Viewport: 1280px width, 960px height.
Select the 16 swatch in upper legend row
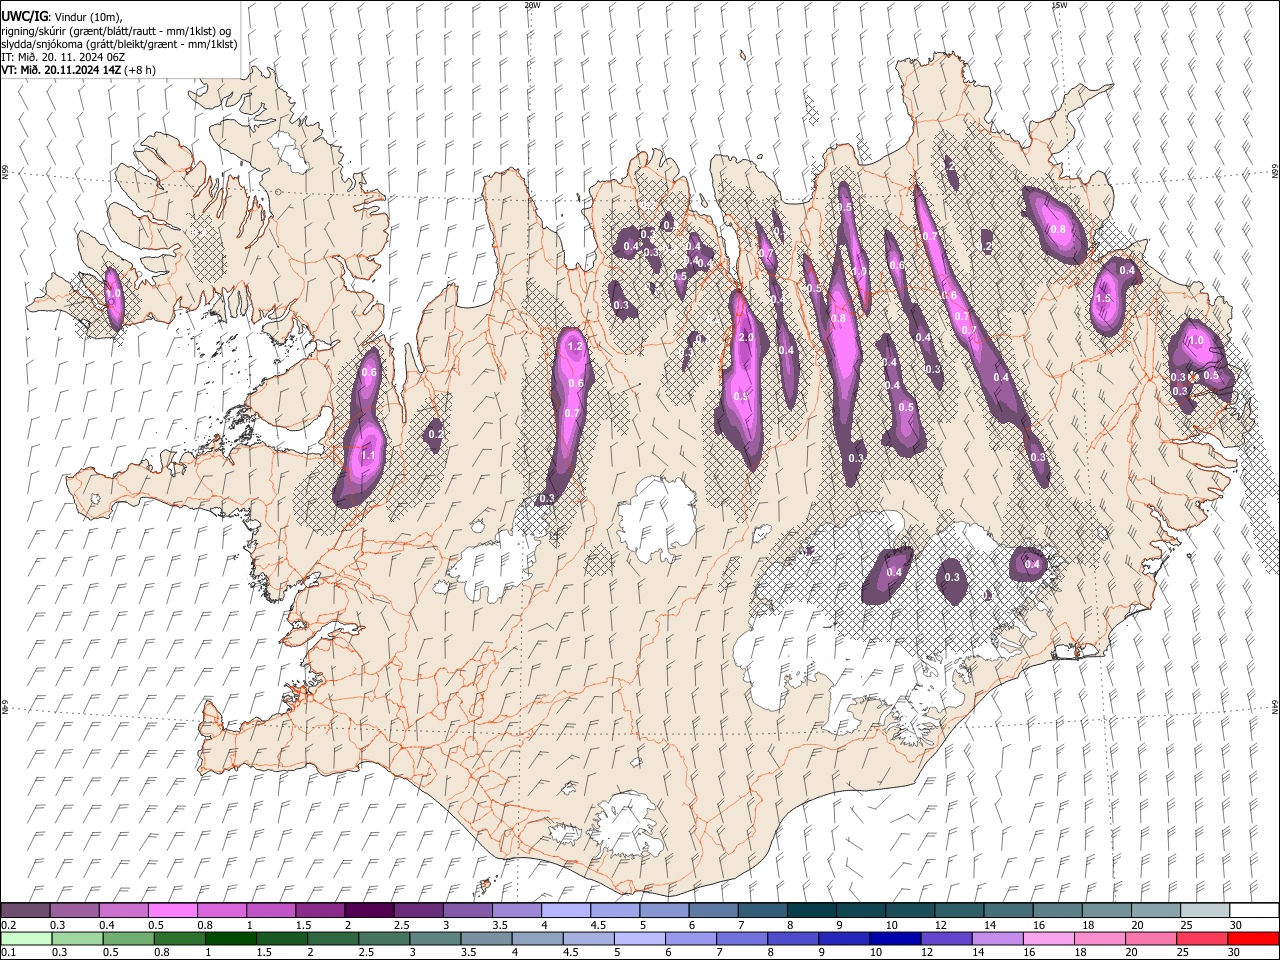point(1056,910)
